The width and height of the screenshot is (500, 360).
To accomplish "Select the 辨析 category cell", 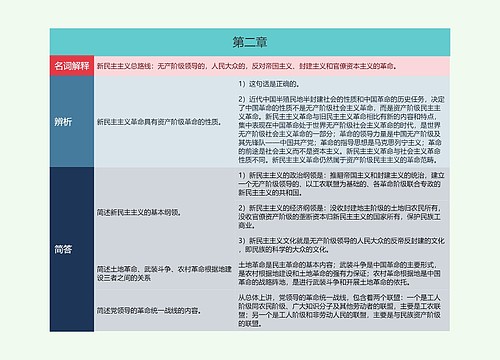I will click(x=72, y=122).
